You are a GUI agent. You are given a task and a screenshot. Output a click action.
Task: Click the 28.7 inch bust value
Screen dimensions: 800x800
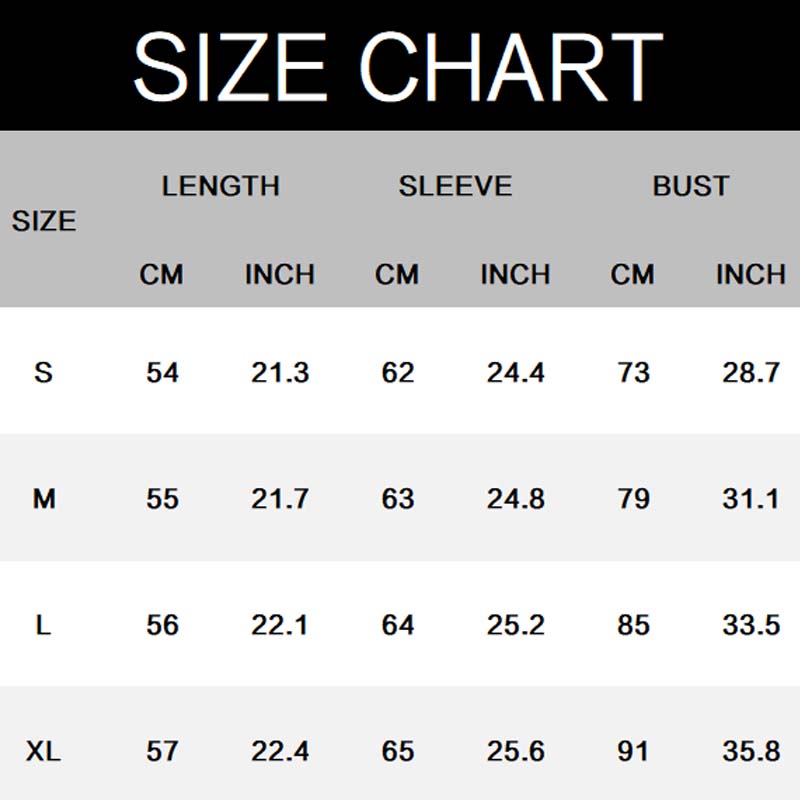click(x=750, y=373)
